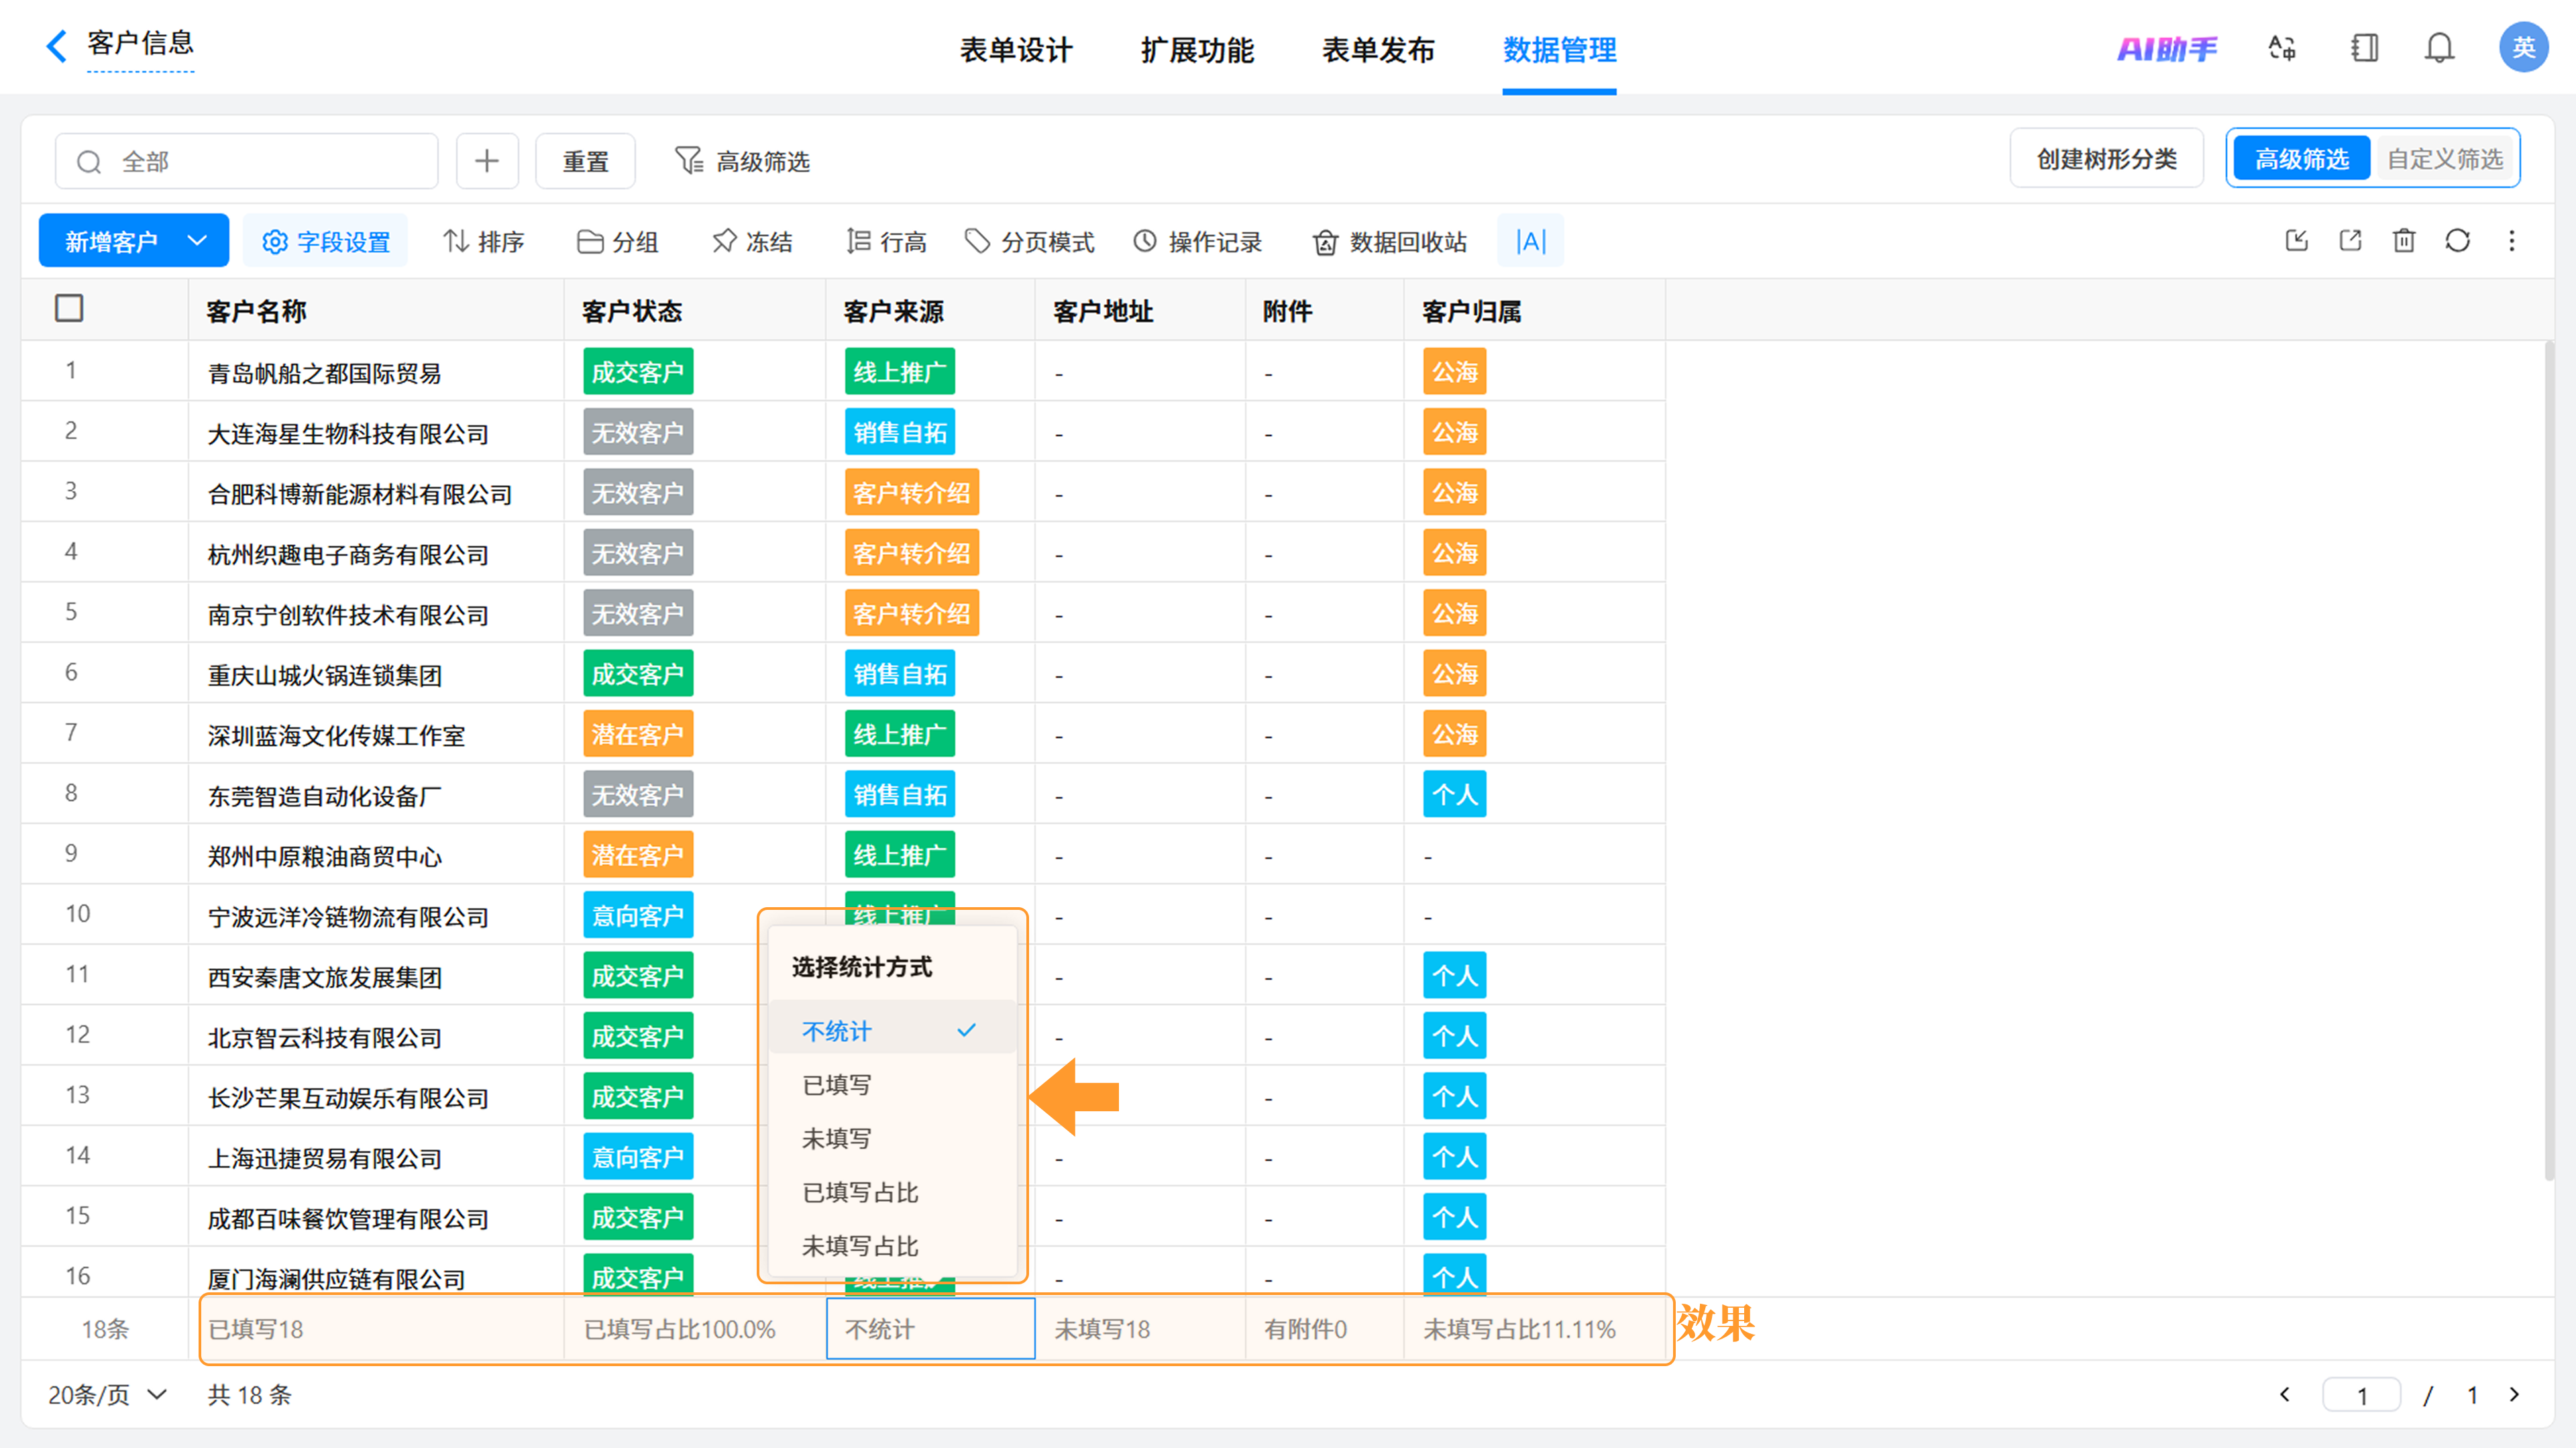Open the notification bell
The height and width of the screenshot is (1448, 2576).
coord(2439,48)
